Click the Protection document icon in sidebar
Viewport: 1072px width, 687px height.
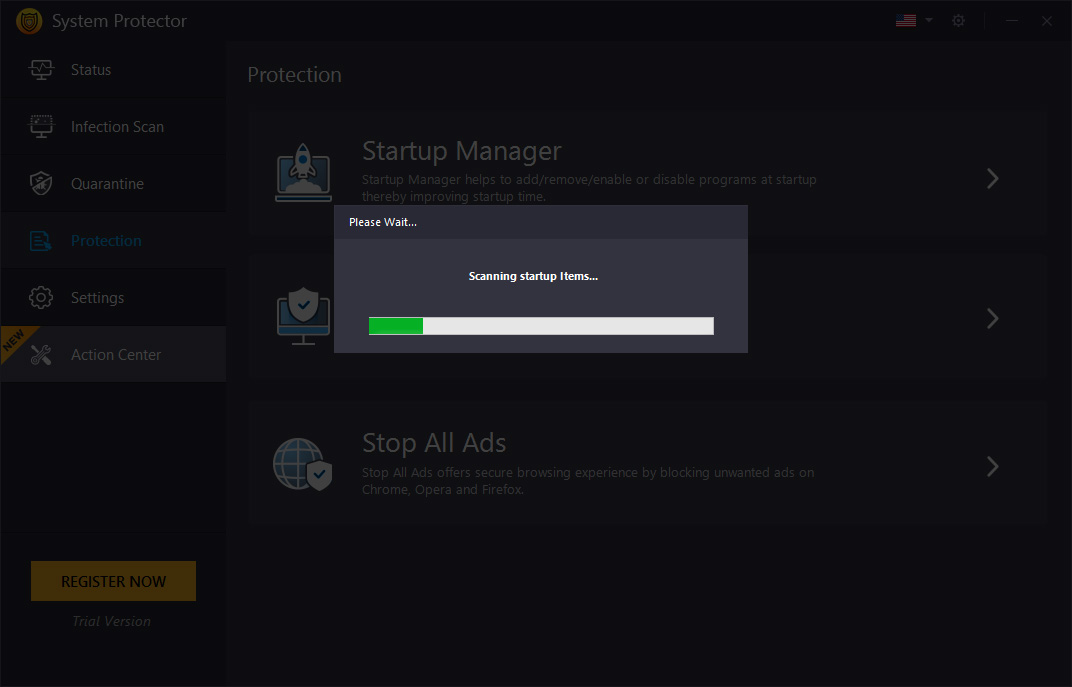(41, 240)
